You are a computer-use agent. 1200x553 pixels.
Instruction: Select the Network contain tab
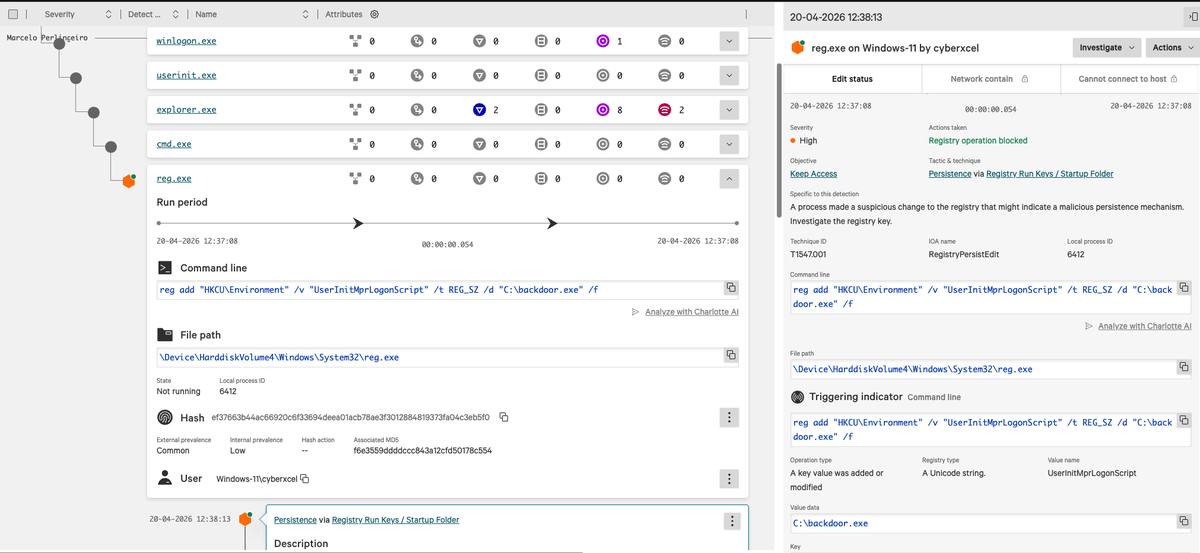click(989, 79)
